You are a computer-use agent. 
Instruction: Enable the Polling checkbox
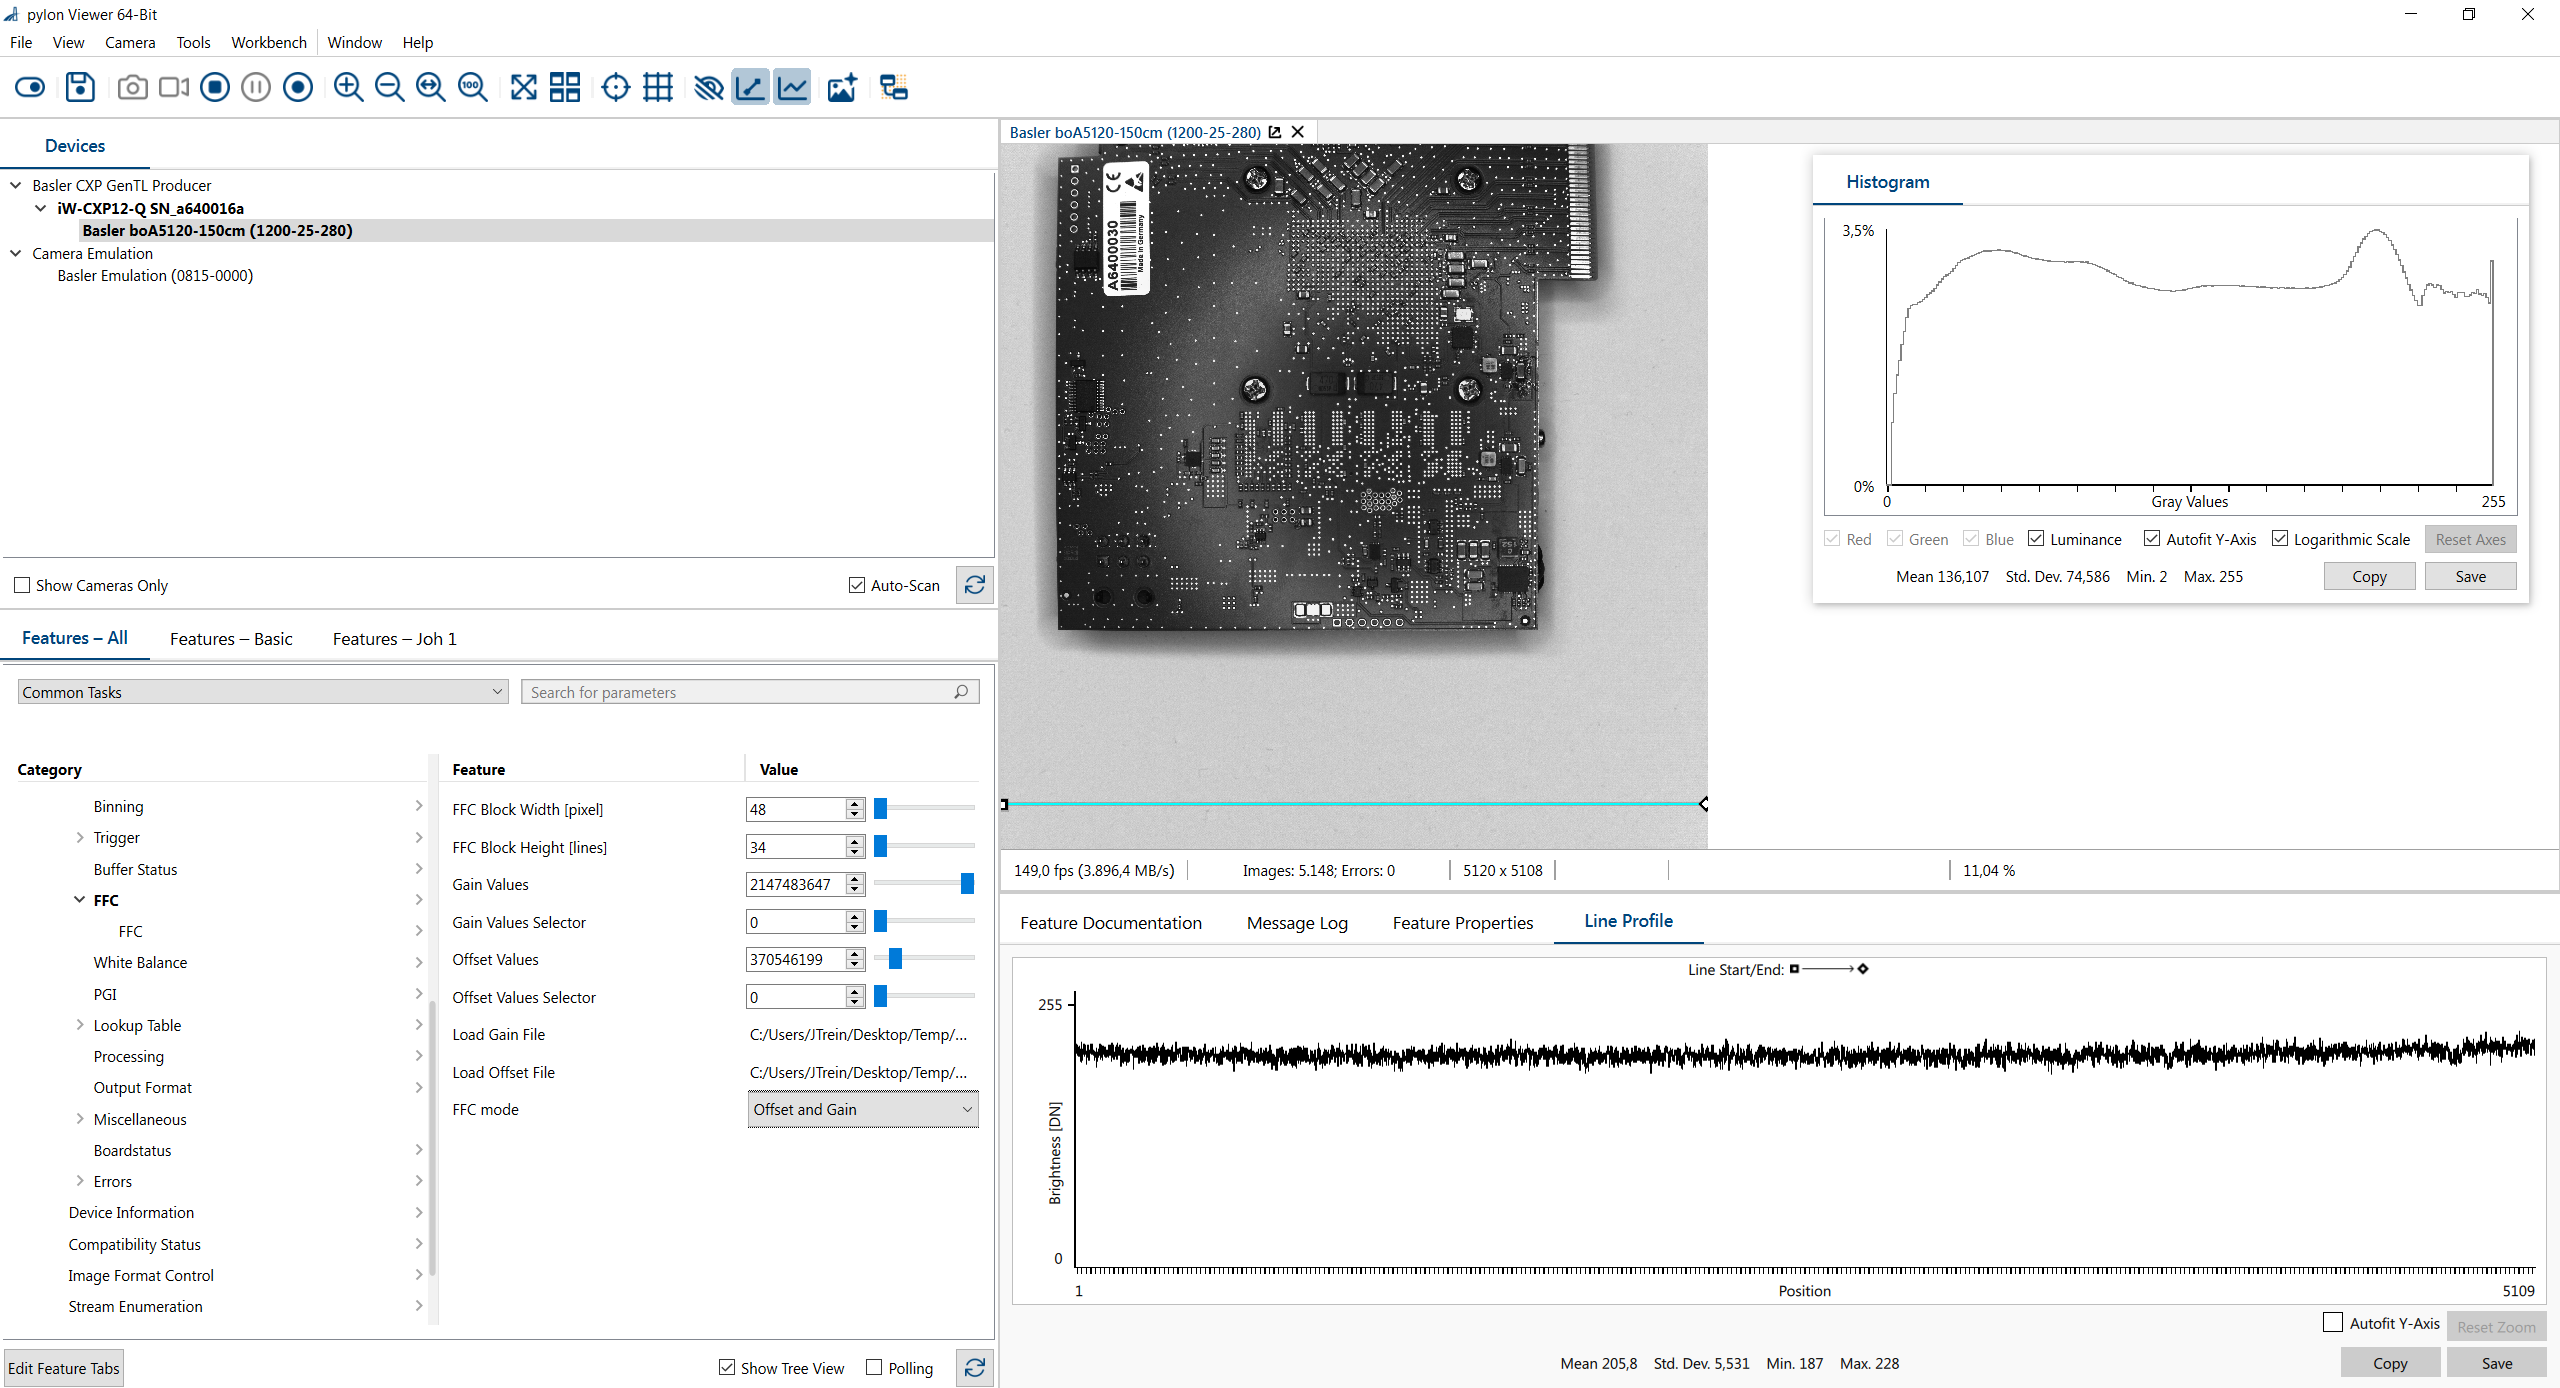874,1368
